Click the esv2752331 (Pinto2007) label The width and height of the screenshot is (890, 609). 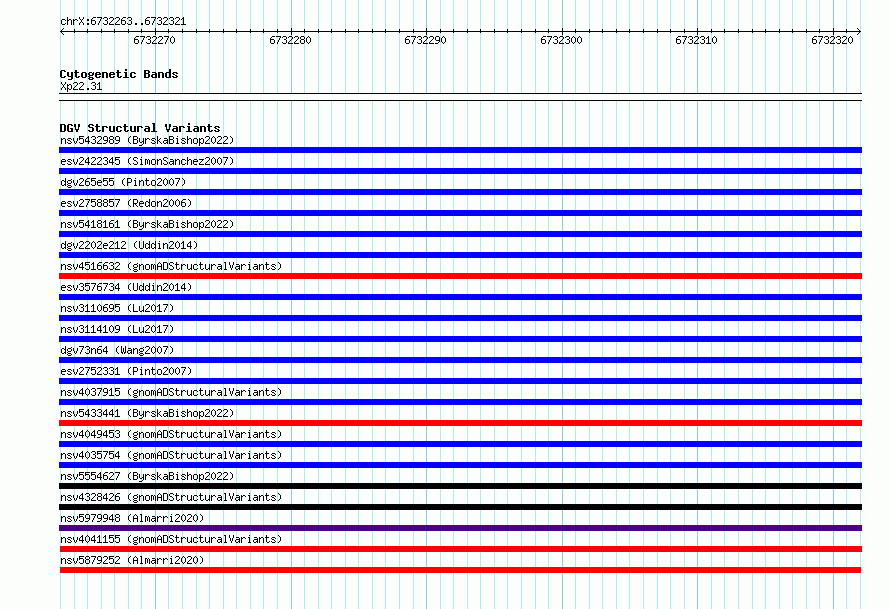click(x=126, y=371)
